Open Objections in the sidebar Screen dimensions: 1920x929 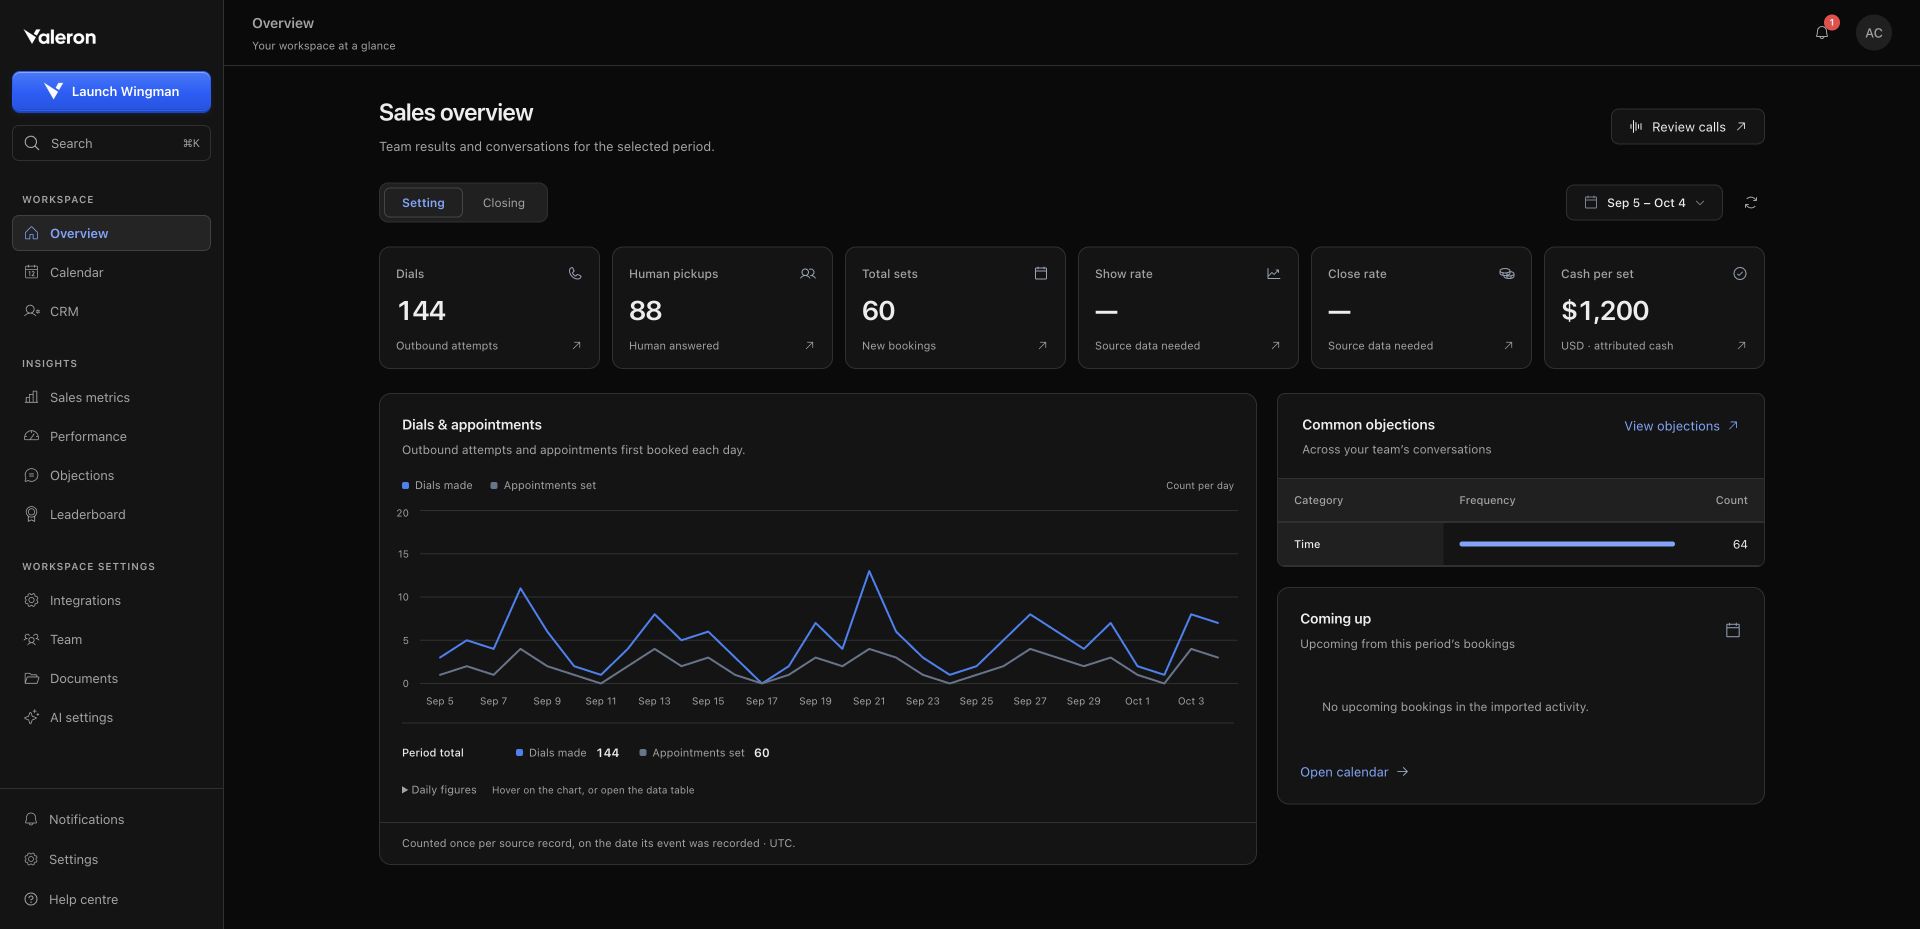pos(111,475)
